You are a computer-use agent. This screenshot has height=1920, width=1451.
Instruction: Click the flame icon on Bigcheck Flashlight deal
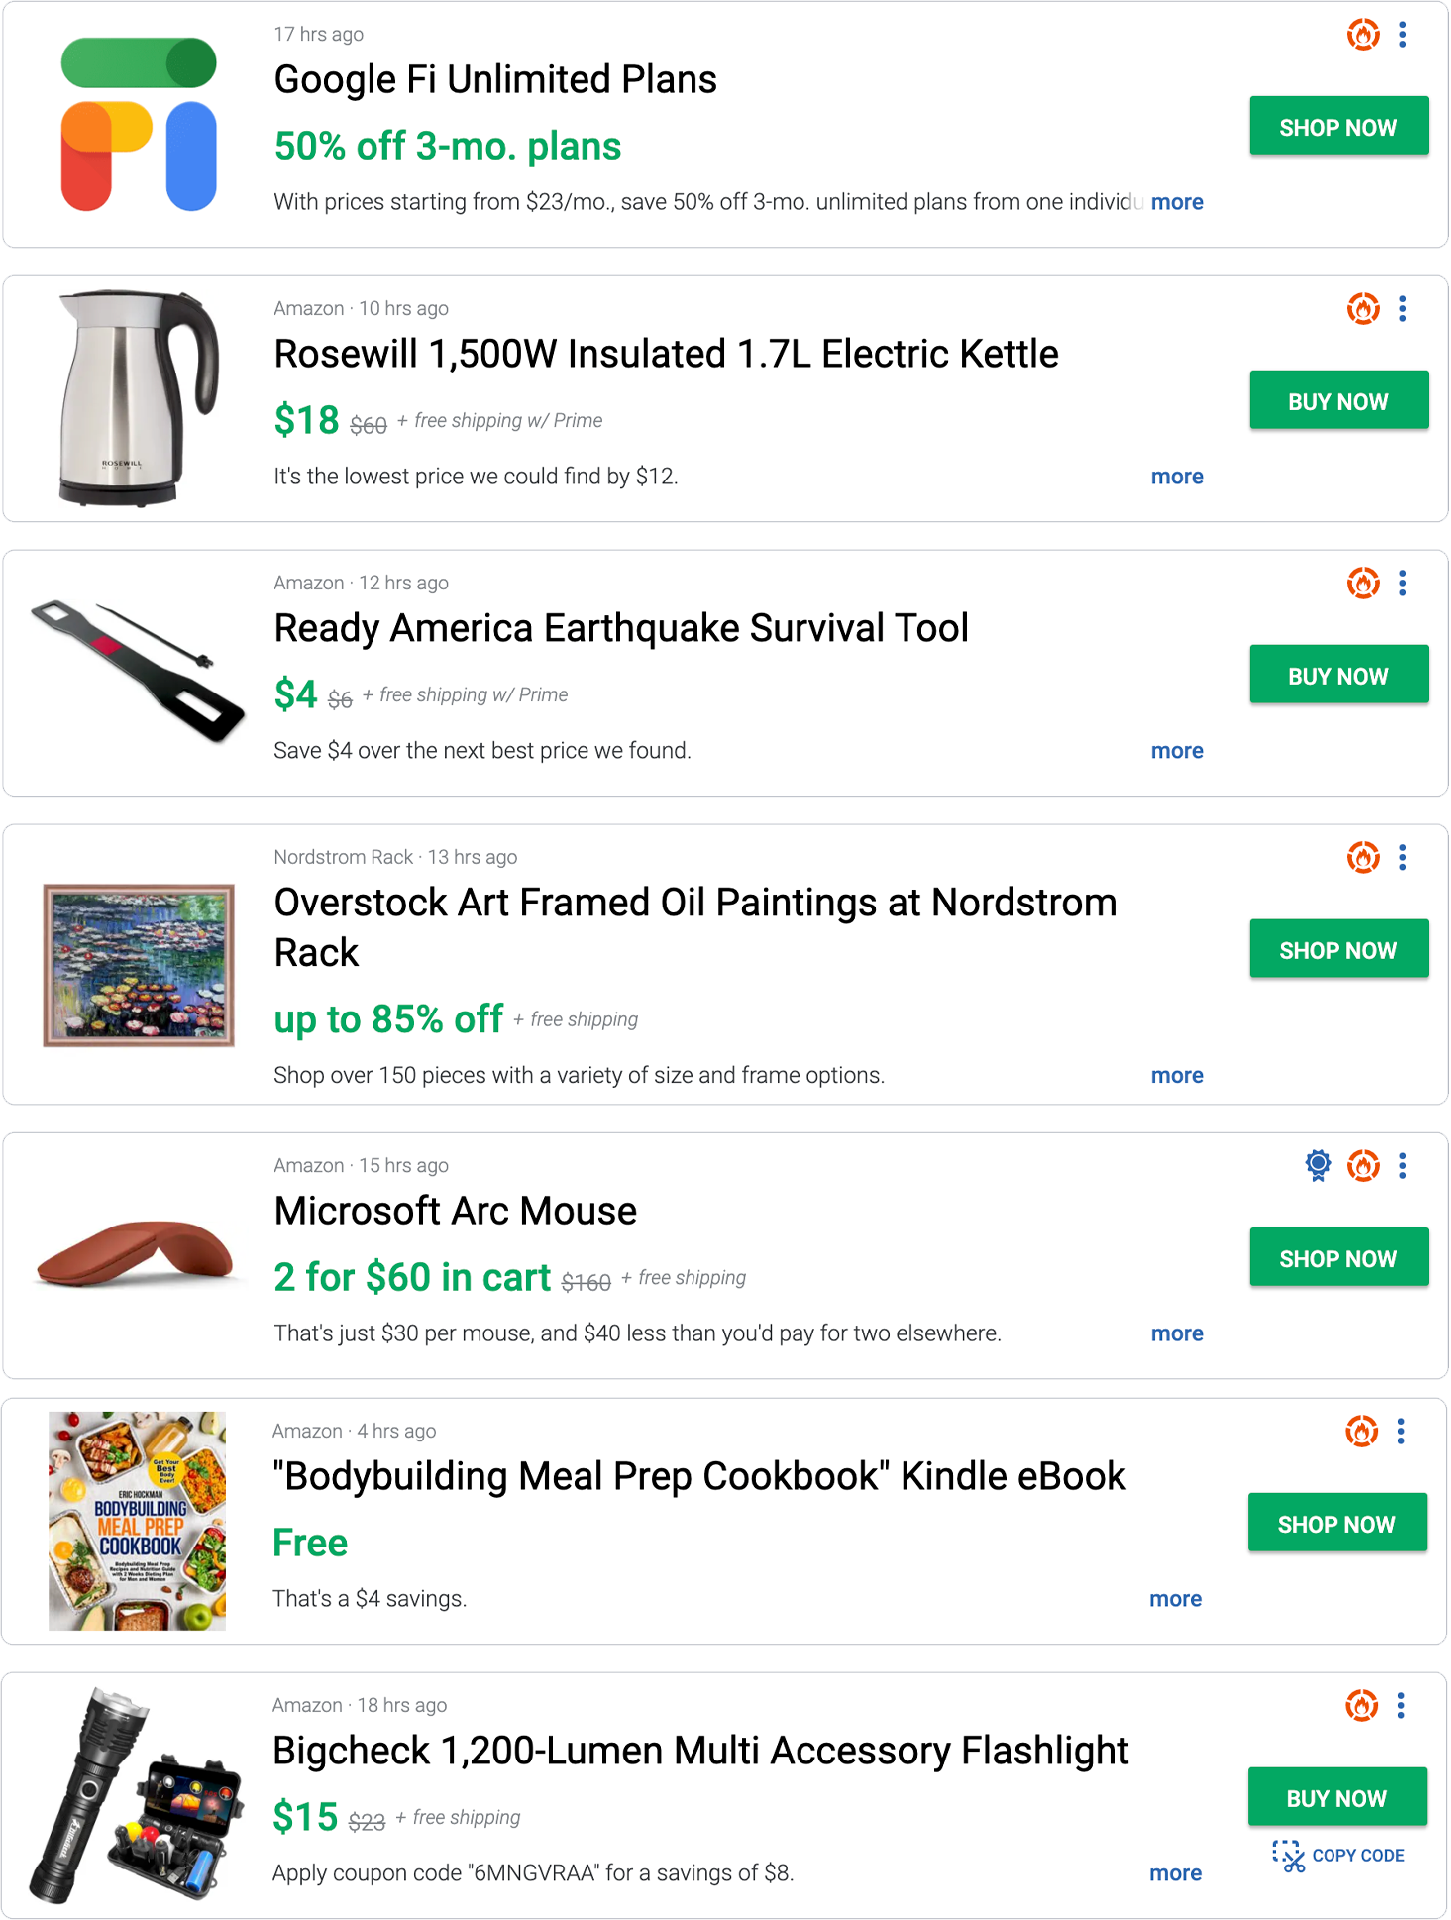1361,1706
